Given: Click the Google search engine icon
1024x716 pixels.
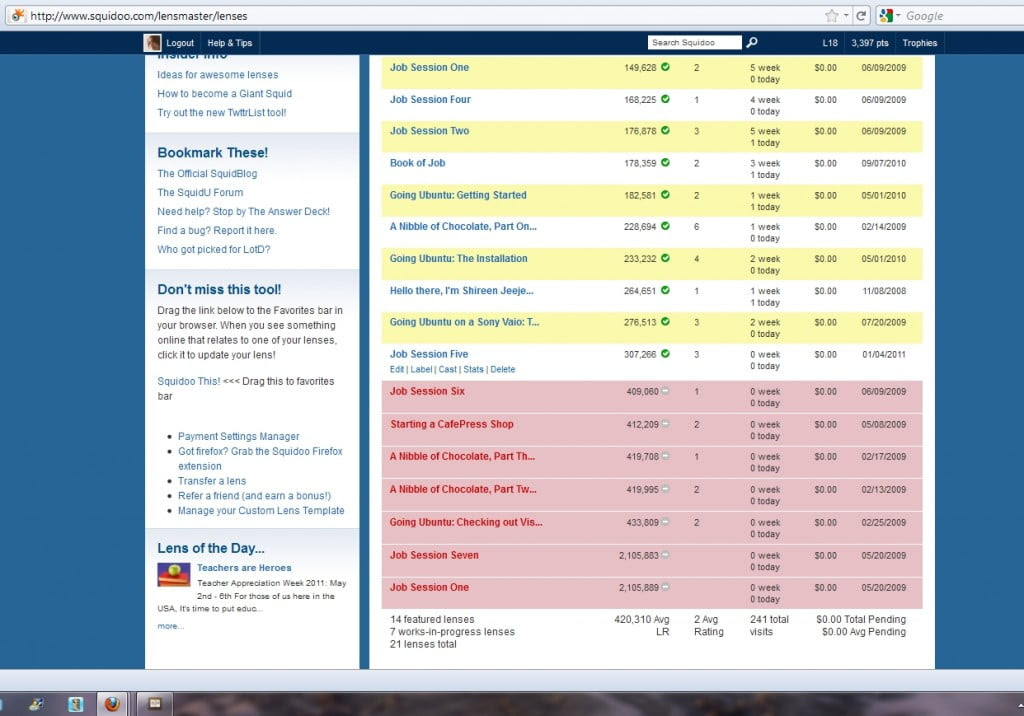Looking at the screenshot, I should (x=886, y=16).
